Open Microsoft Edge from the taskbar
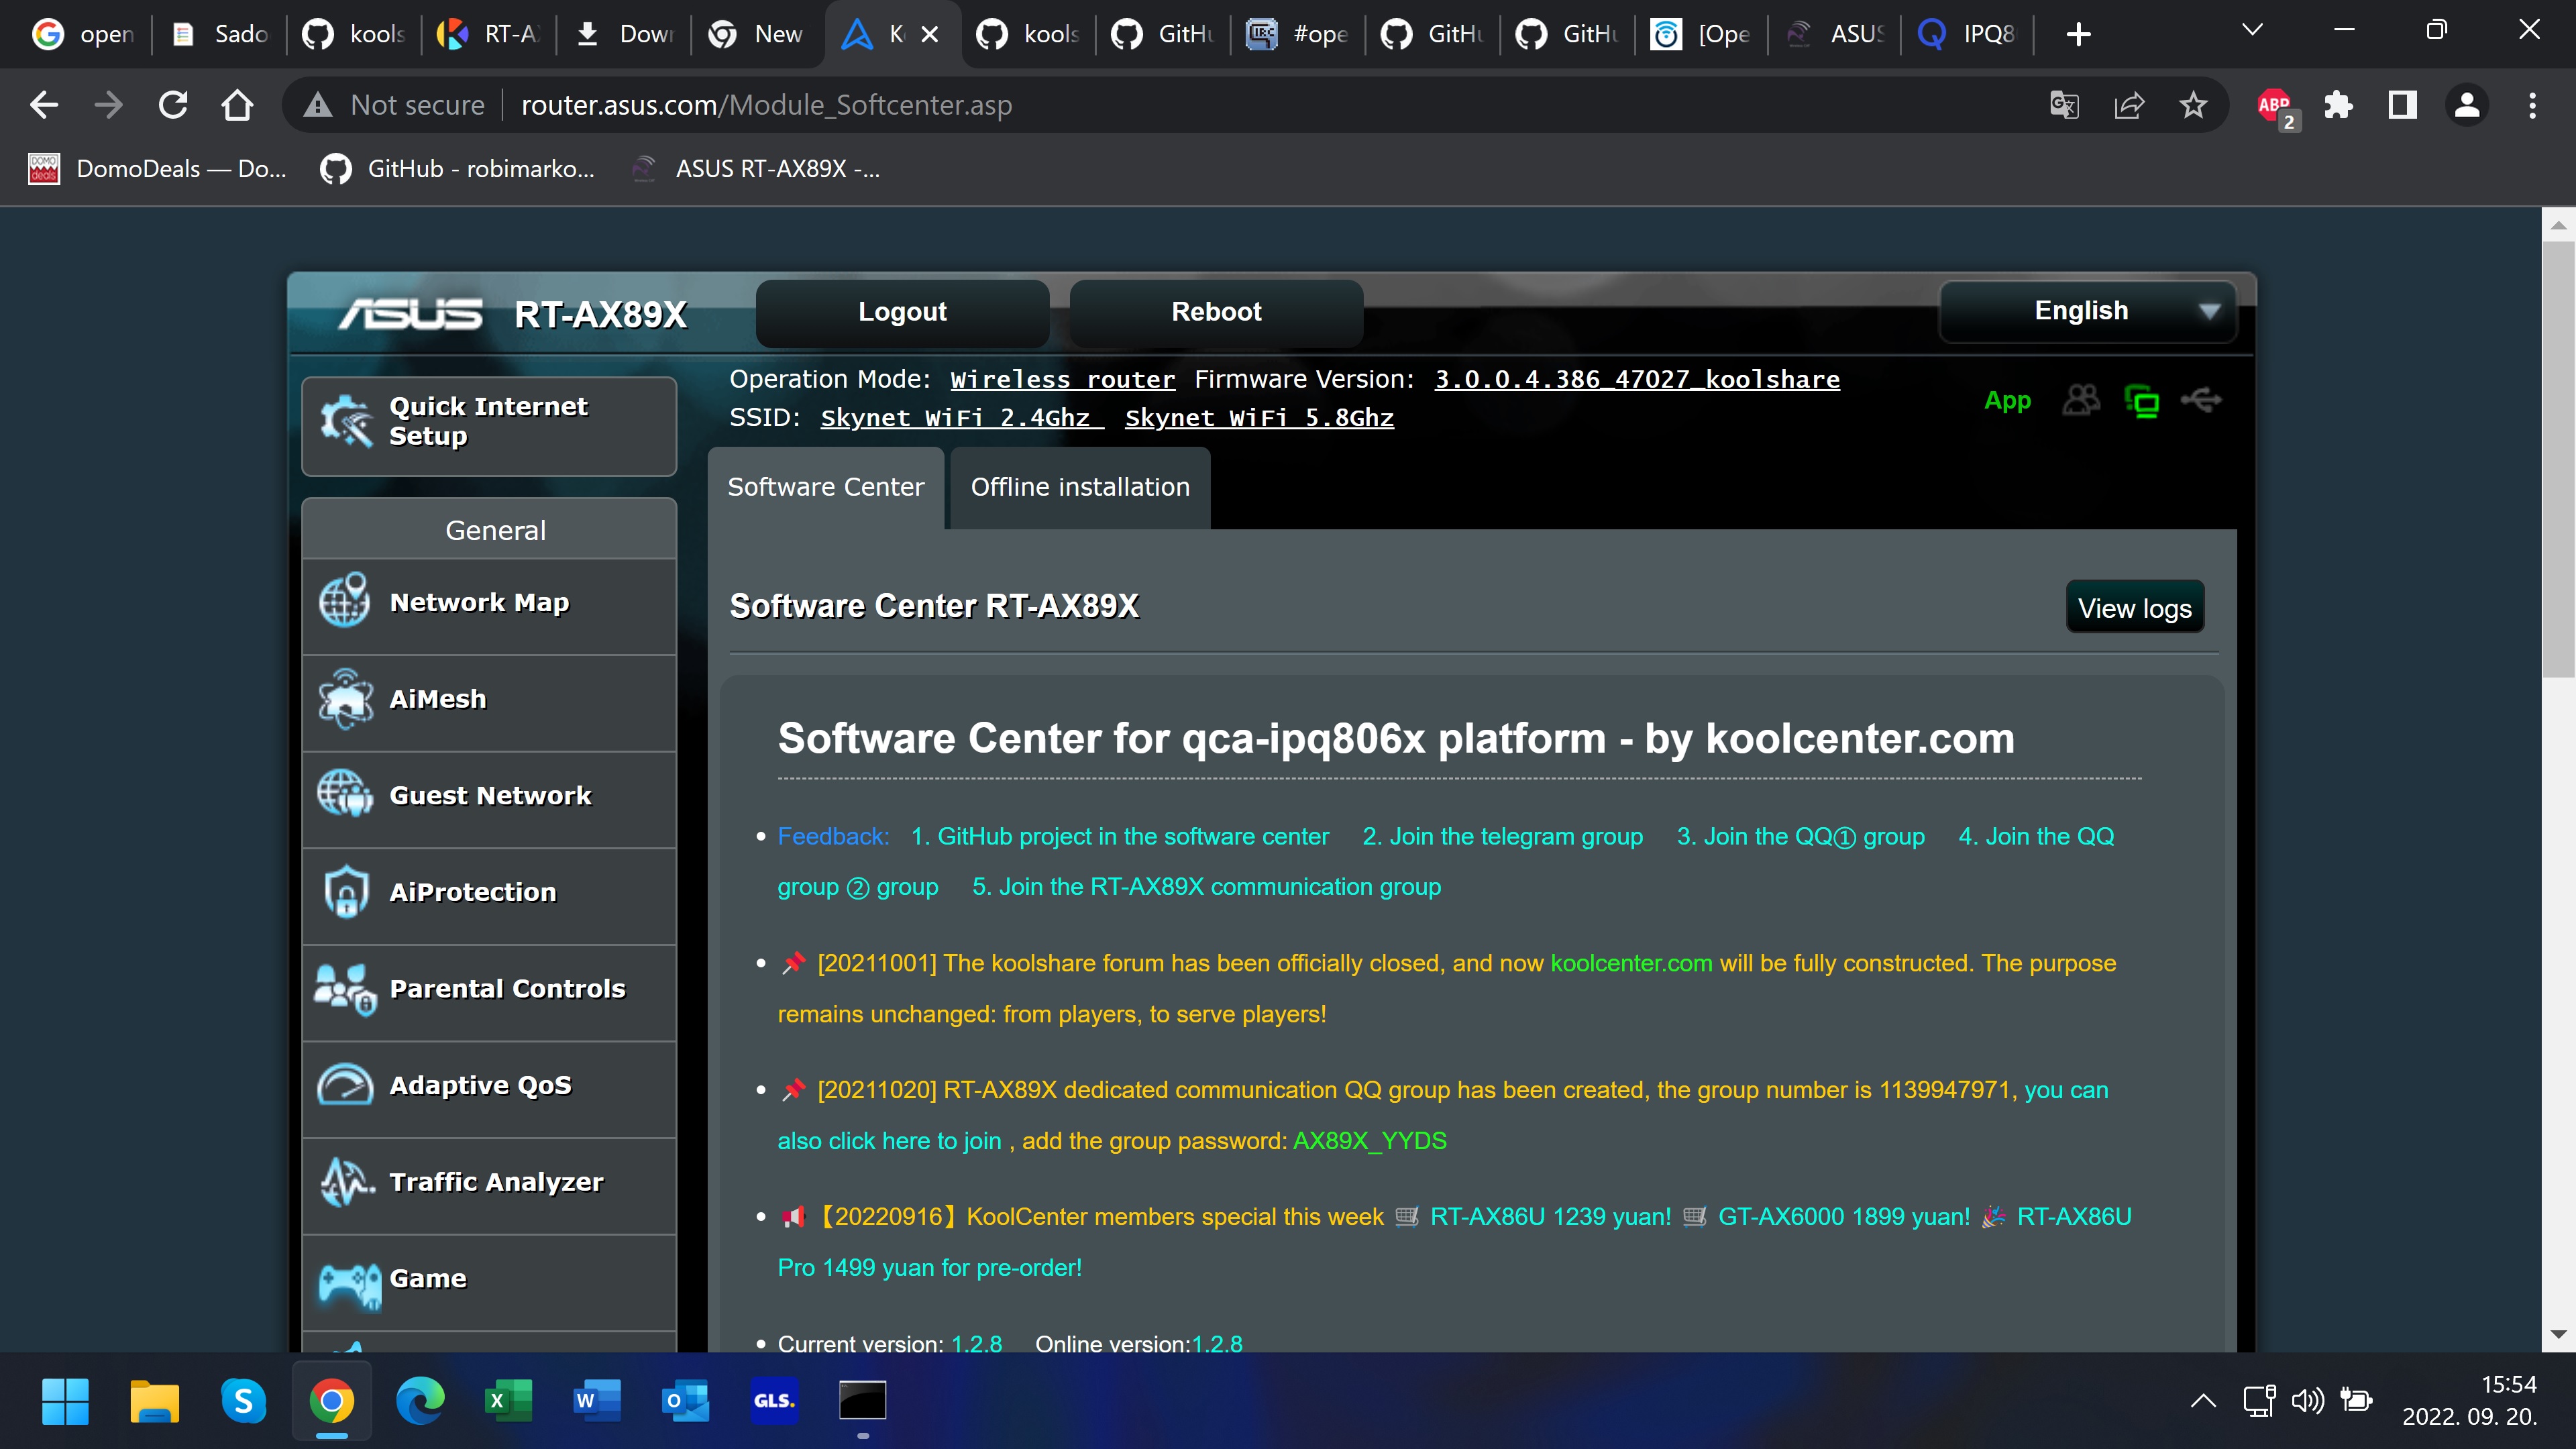 pos(420,1400)
